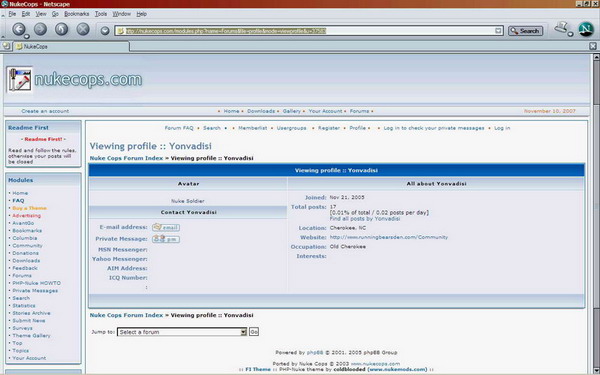Reload the page with the Reload button
The width and height of the screenshot is (600, 375).
[61, 29]
